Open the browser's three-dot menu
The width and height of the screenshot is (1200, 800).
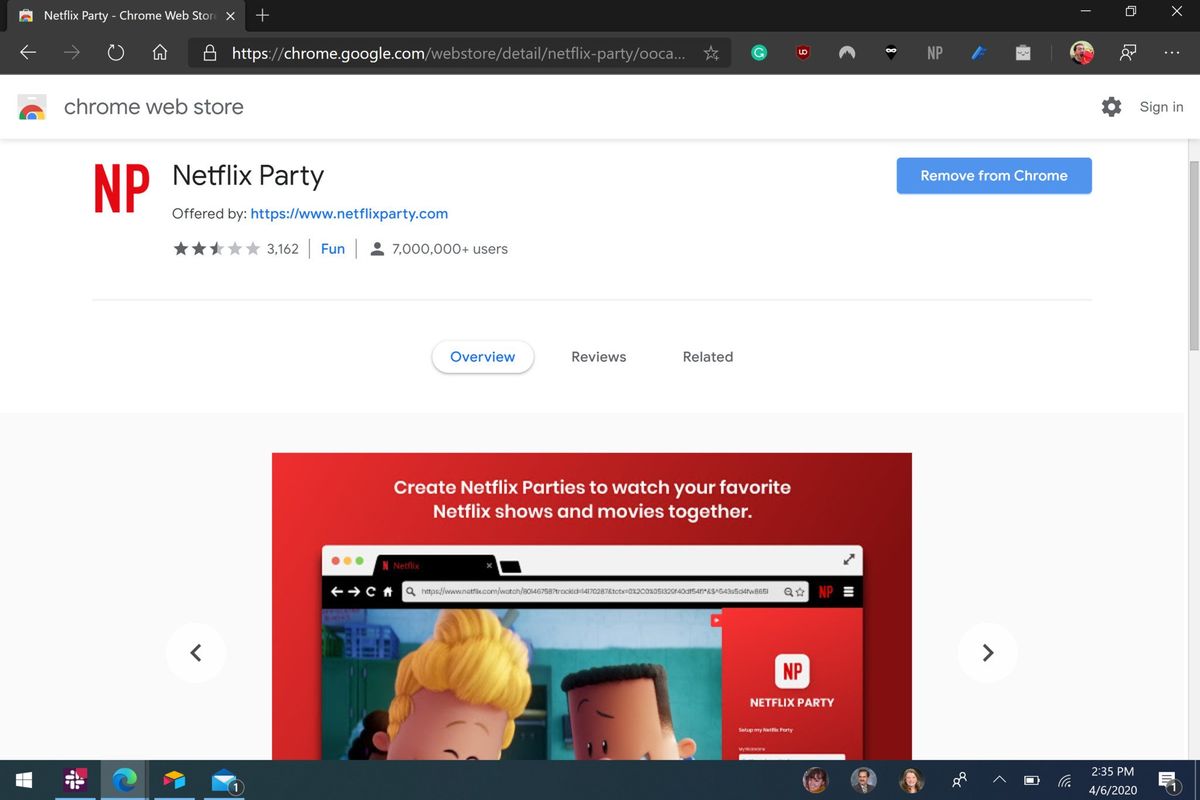coord(1171,52)
